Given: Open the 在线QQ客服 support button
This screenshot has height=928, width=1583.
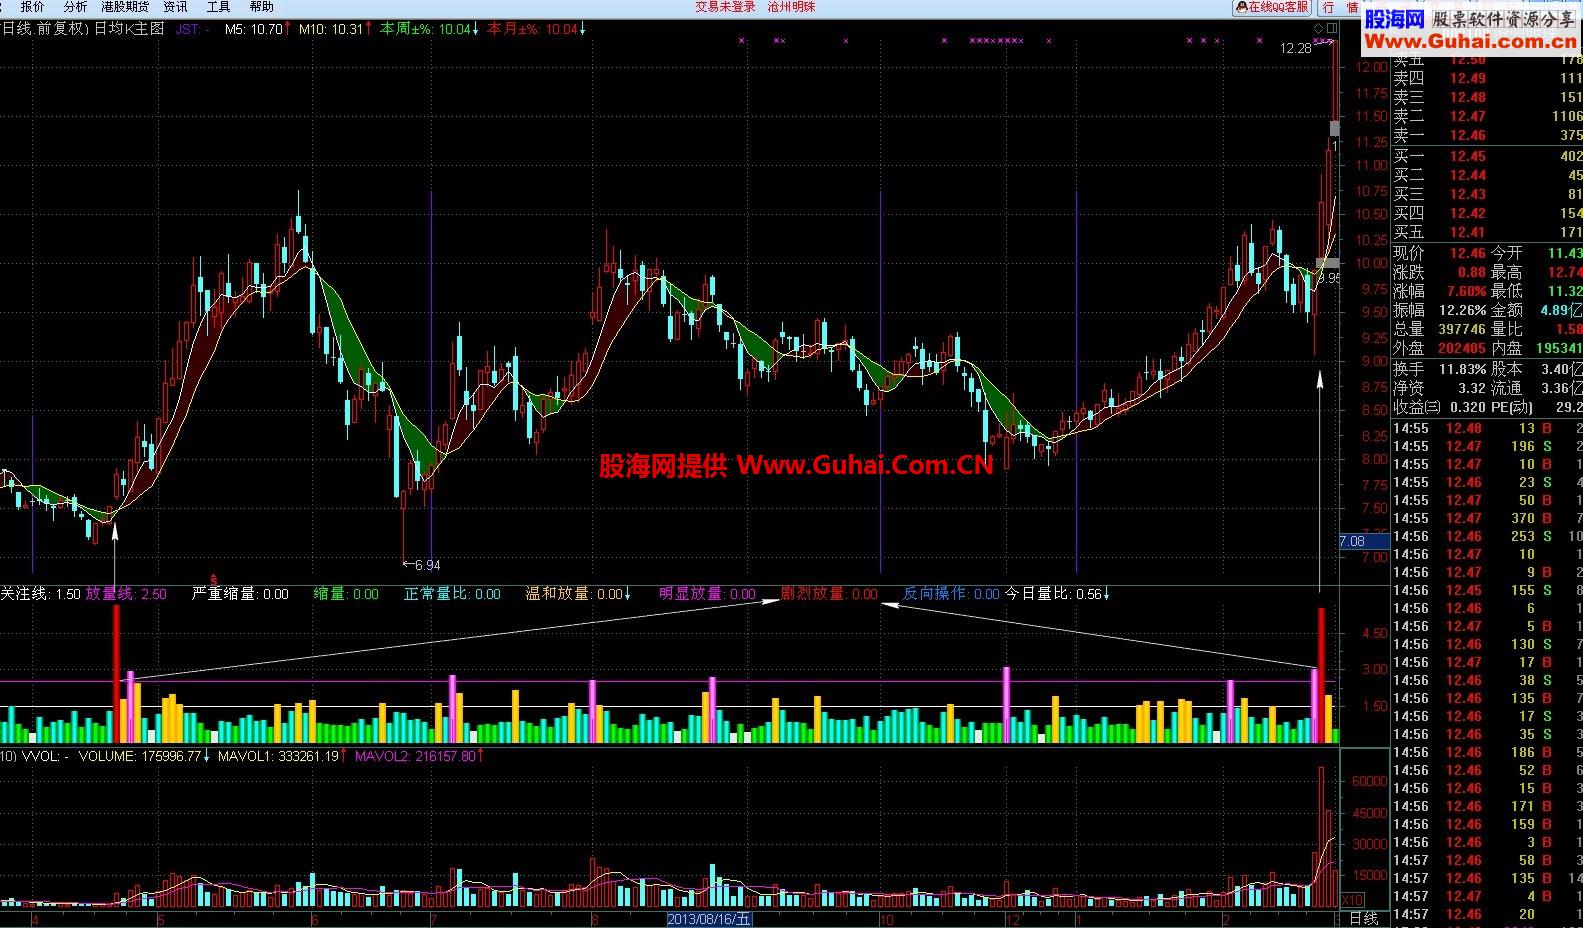Looking at the screenshot, I should tap(1272, 7).
